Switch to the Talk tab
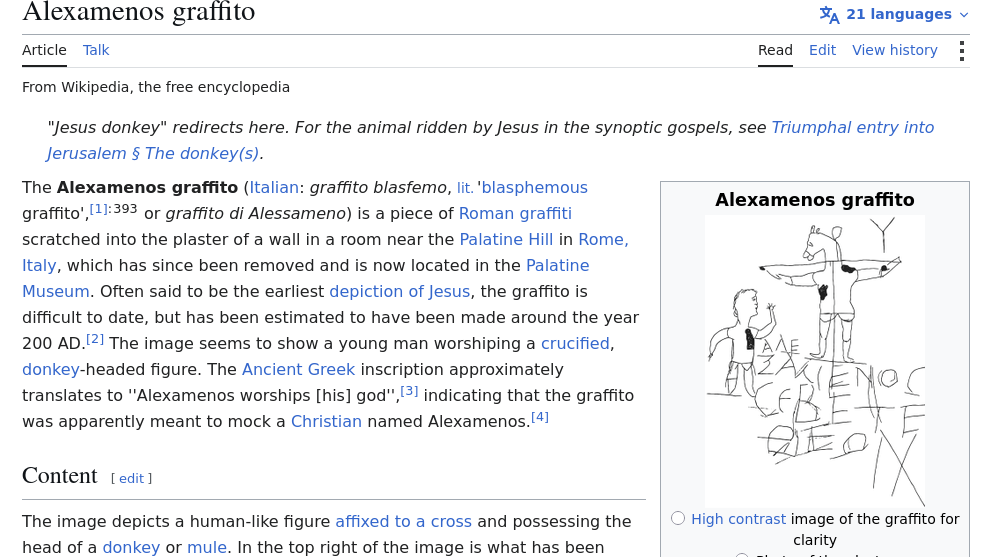Screen dimensions: 992x557 tap(96, 50)
